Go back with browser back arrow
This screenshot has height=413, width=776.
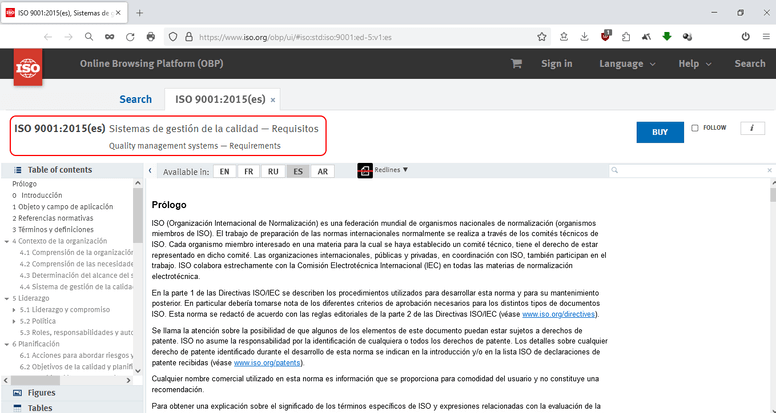click(x=48, y=37)
